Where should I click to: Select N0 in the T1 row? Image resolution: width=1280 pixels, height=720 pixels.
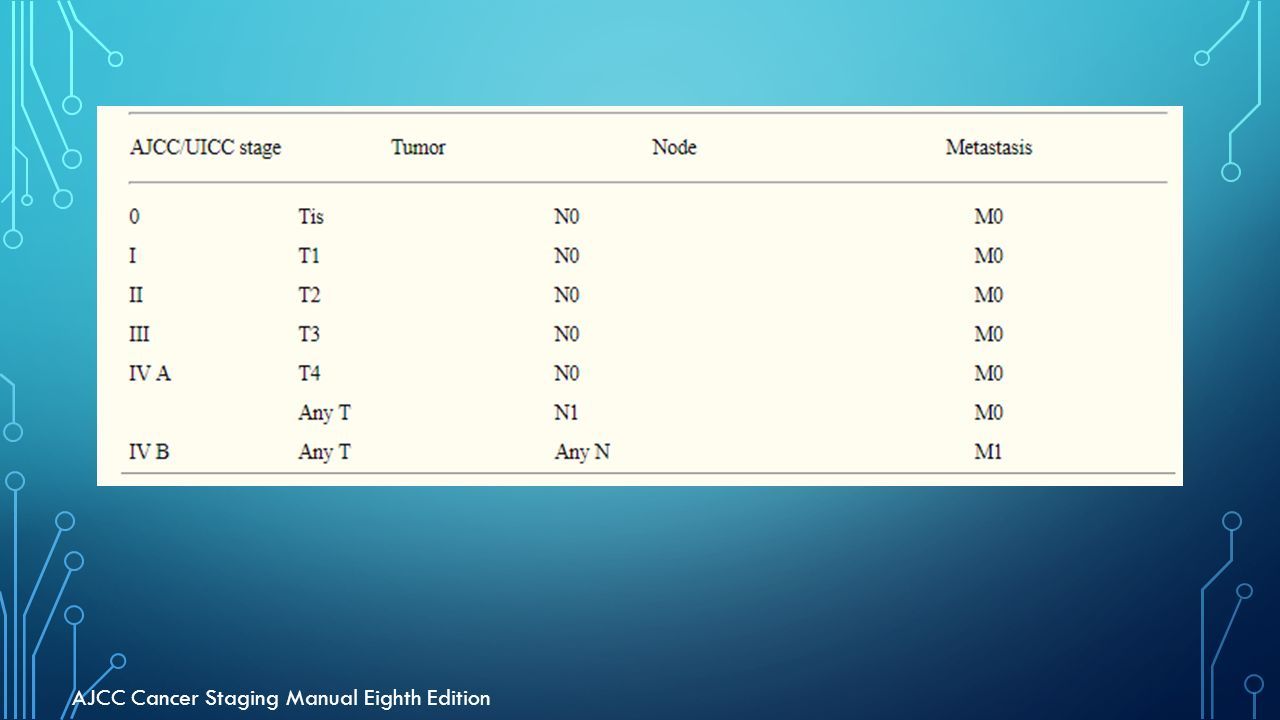(567, 256)
